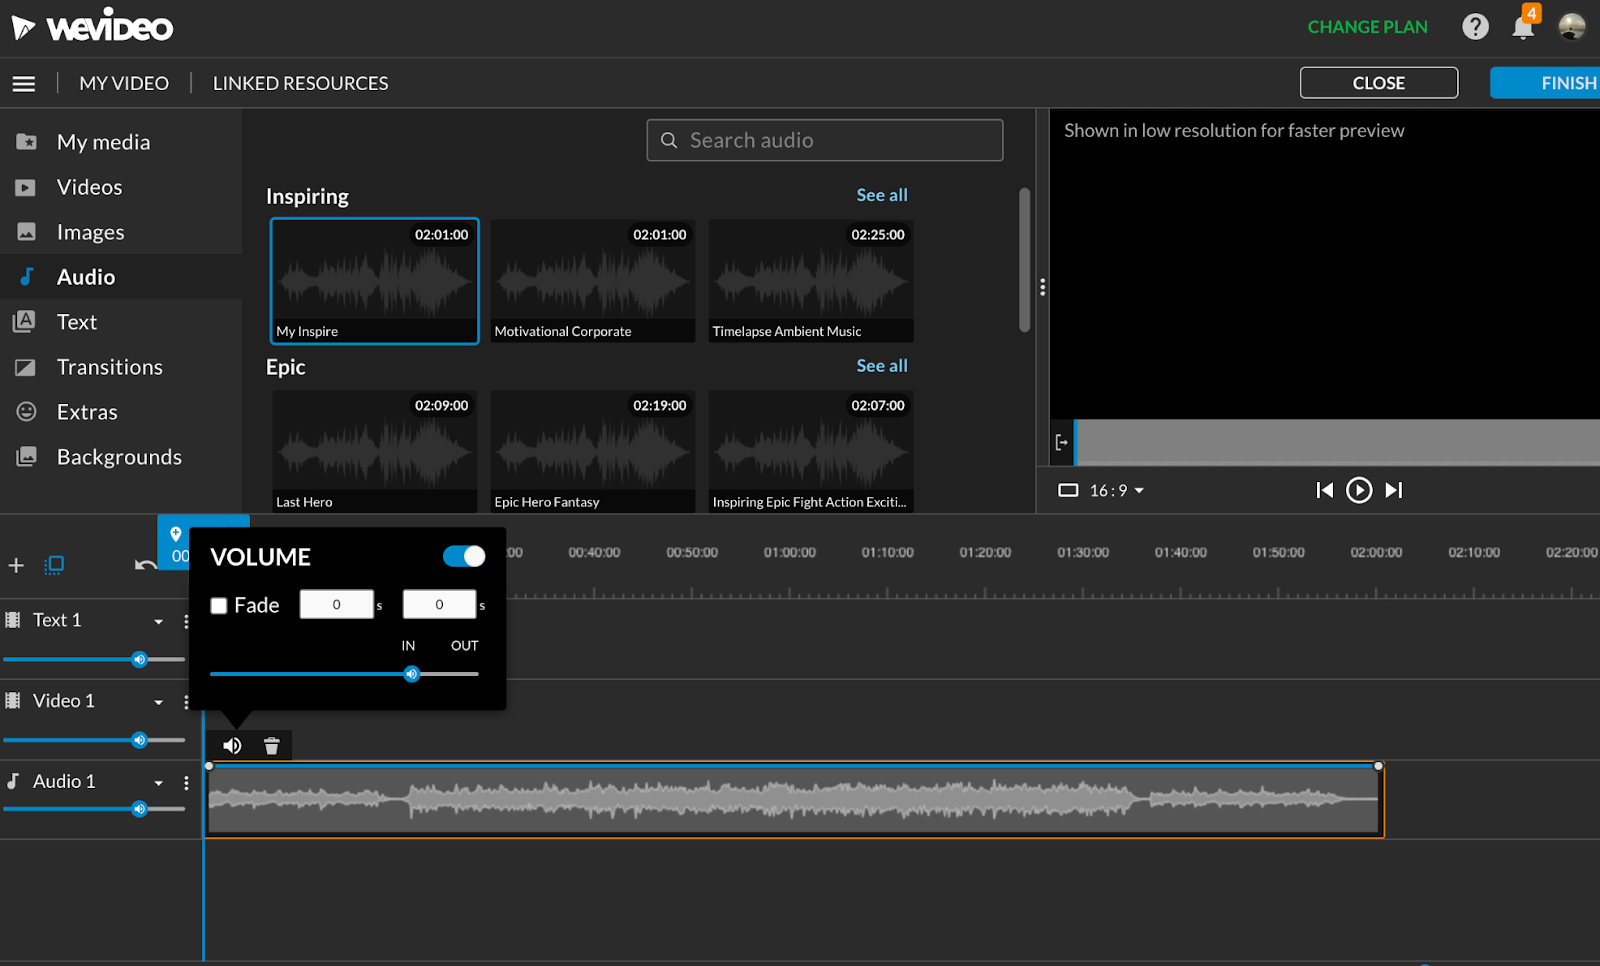Click See all for Inspiring audio
Screen dimensions: 1600x966
[x=881, y=195]
